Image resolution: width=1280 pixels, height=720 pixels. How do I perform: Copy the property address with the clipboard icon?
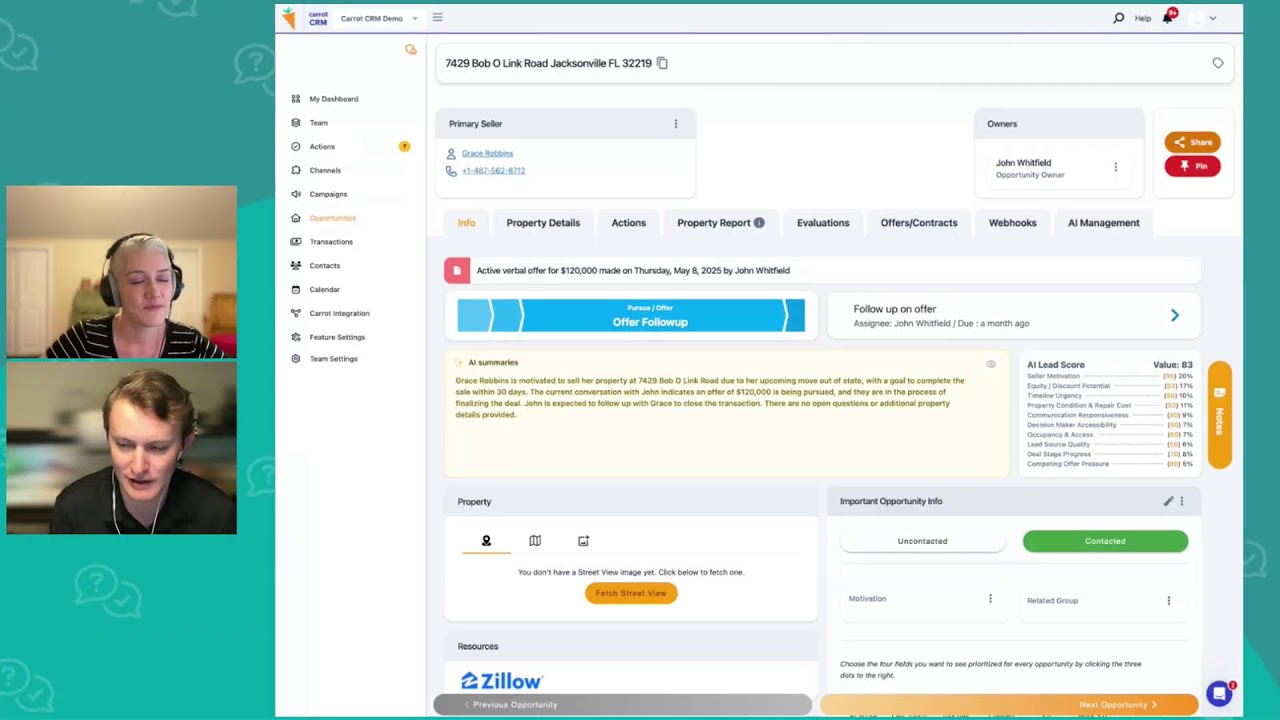pos(662,63)
